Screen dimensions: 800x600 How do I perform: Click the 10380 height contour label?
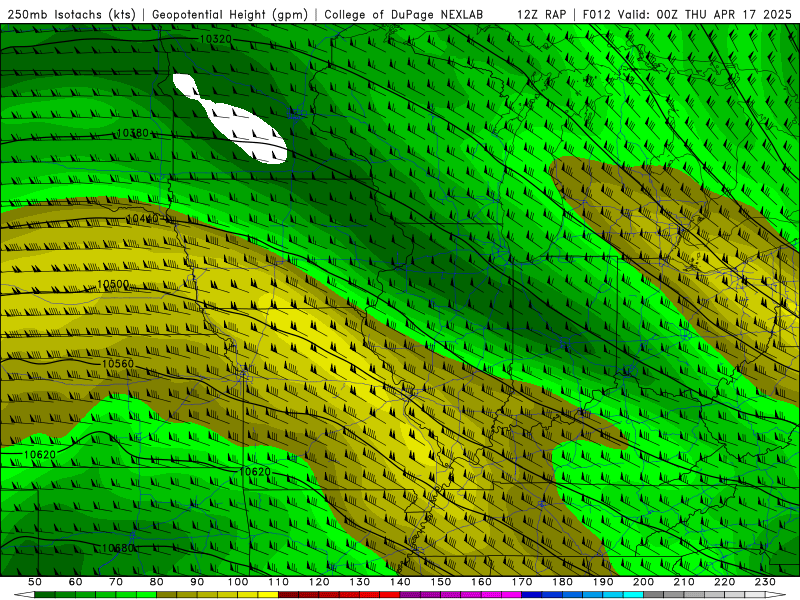pyautogui.click(x=133, y=133)
